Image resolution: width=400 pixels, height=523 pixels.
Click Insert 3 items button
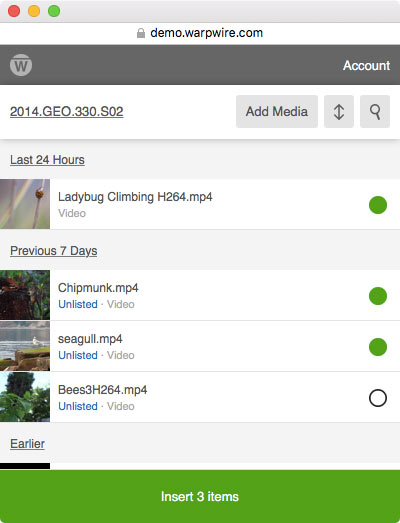200,496
